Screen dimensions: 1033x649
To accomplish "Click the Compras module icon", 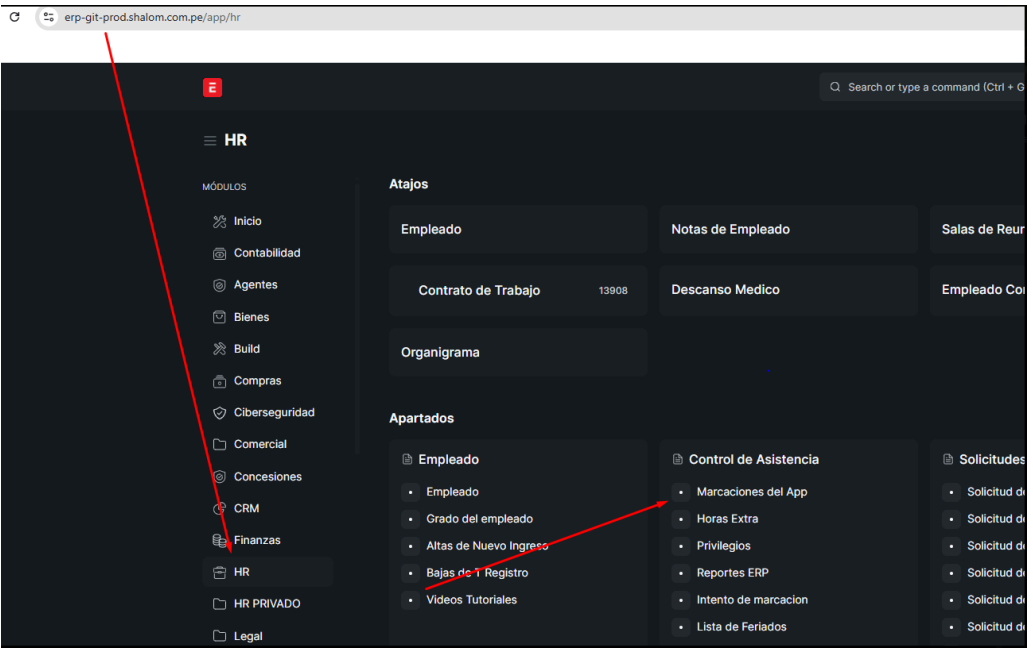I will pos(220,382).
